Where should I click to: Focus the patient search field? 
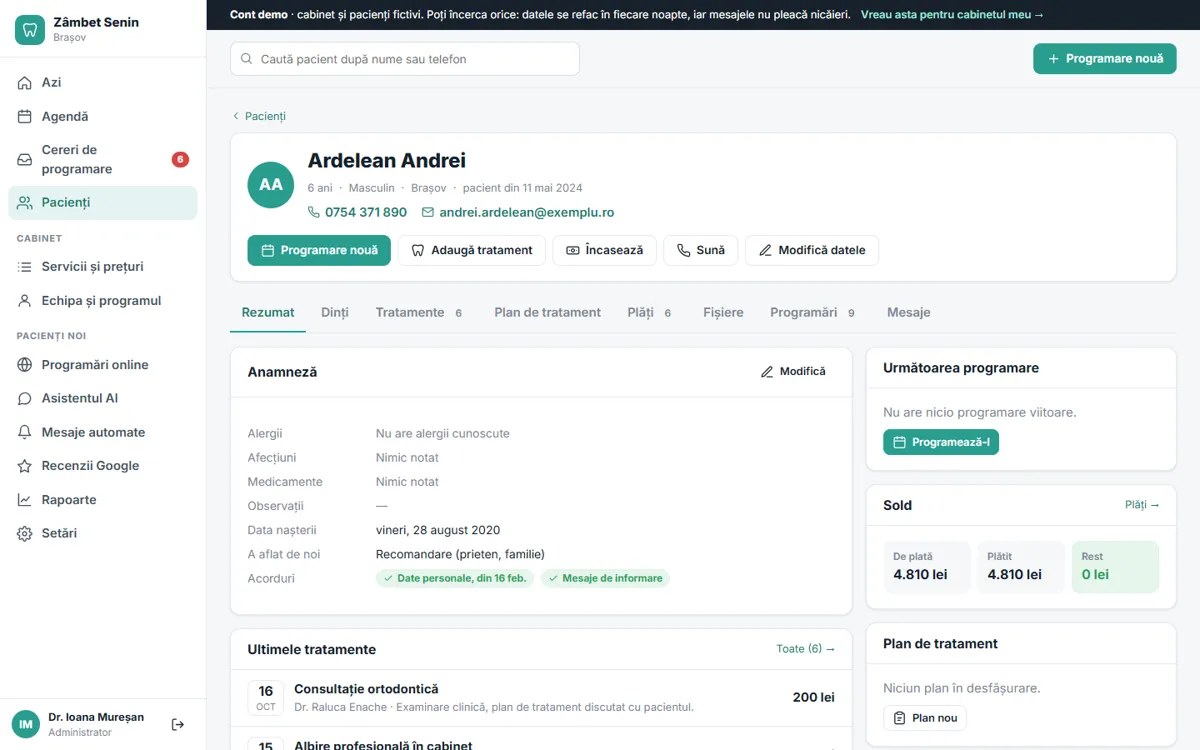point(405,59)
